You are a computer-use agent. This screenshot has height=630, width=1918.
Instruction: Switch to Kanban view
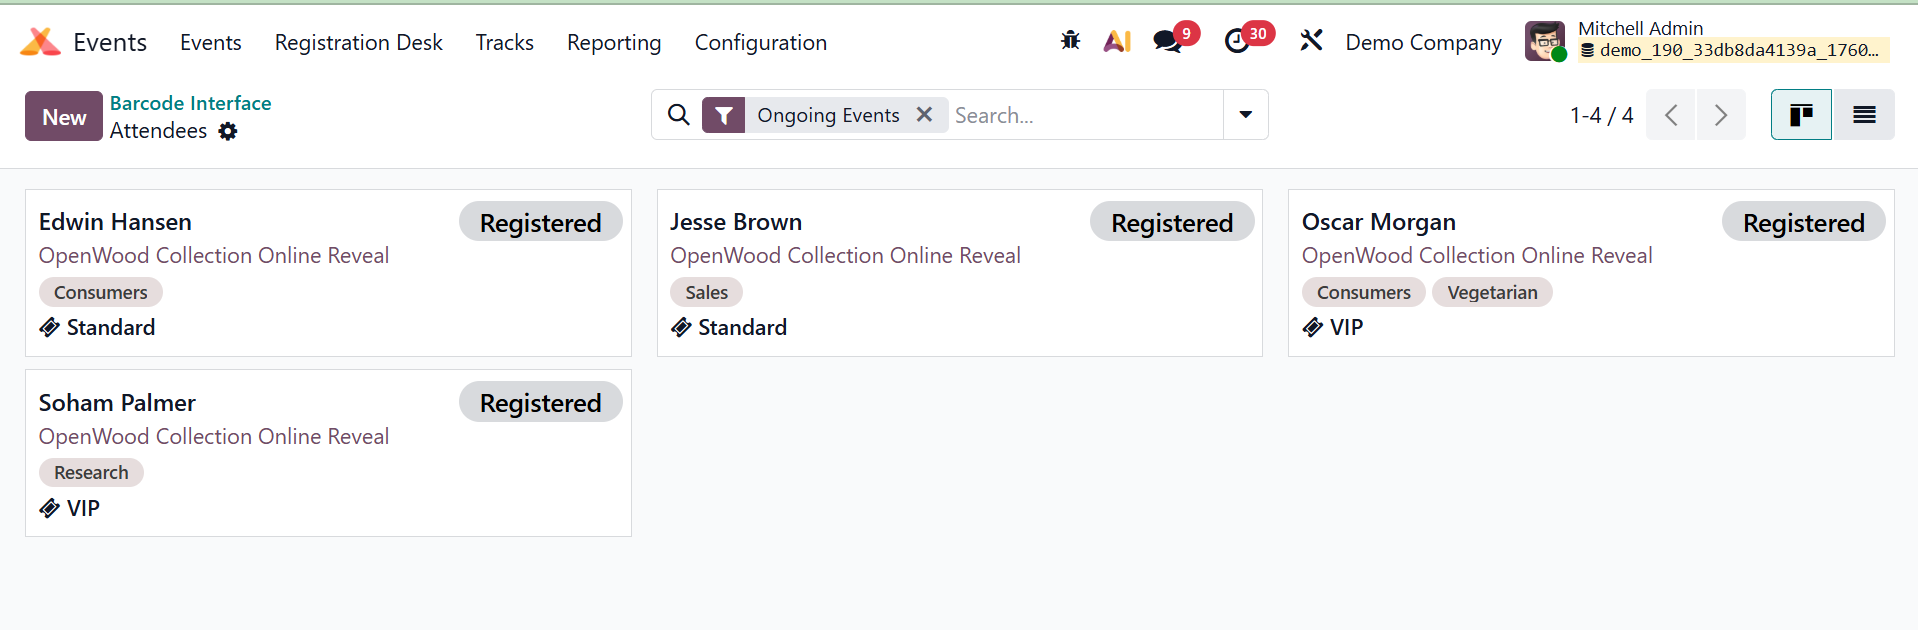tap(1801, 115)
